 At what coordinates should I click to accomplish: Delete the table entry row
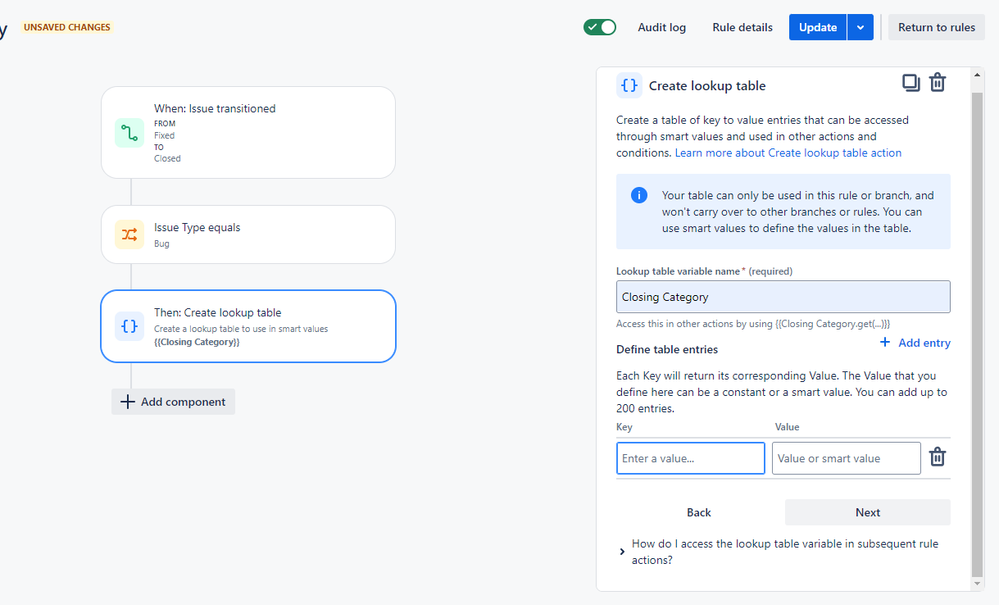click(x=937, y=457)
